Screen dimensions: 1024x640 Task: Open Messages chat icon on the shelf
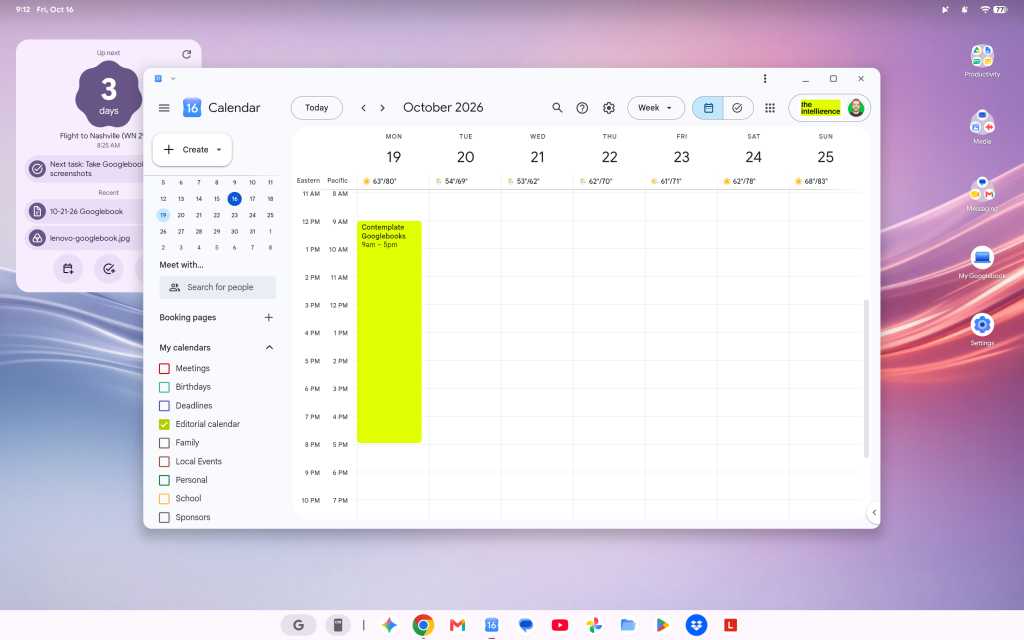point(526,625)
